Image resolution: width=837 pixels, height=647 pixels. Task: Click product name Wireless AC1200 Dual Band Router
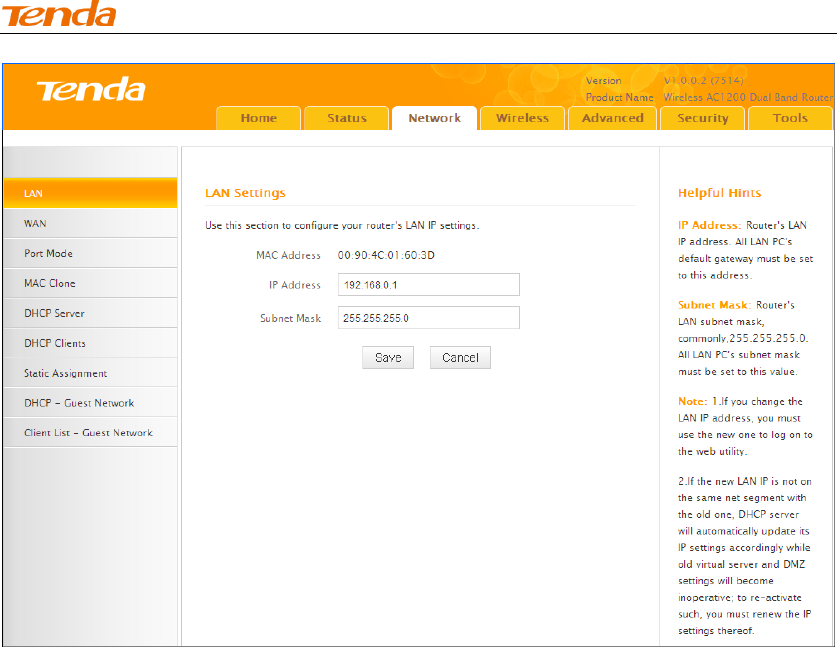748,97
